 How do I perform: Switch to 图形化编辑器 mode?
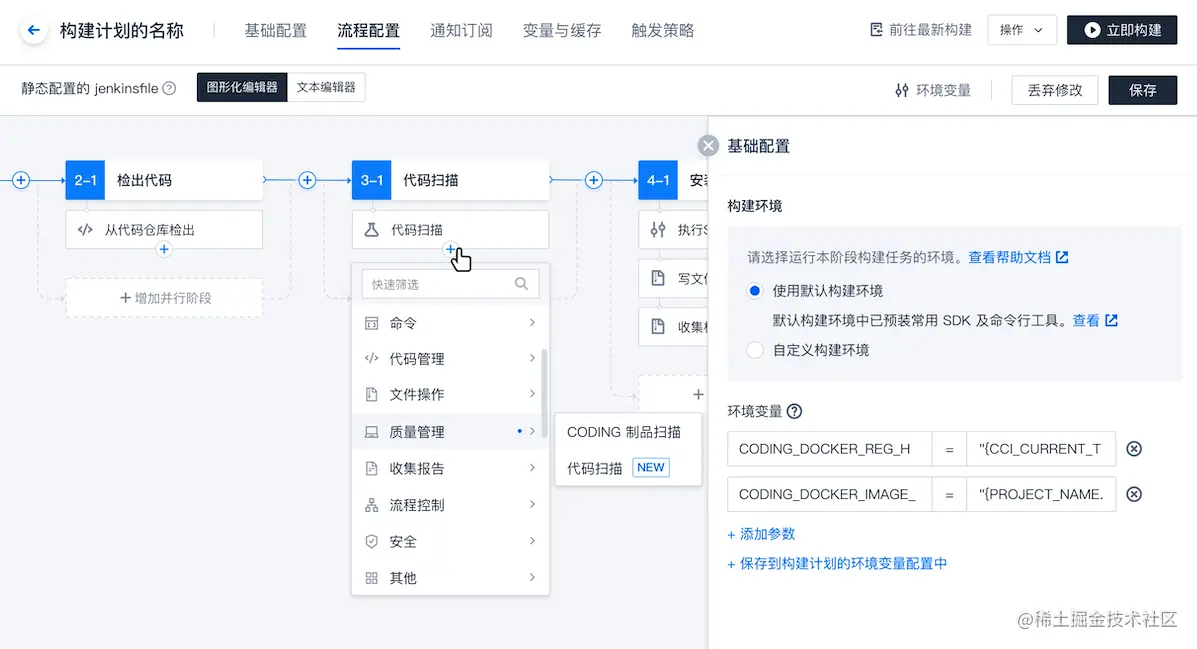click(x=242, y=87)
